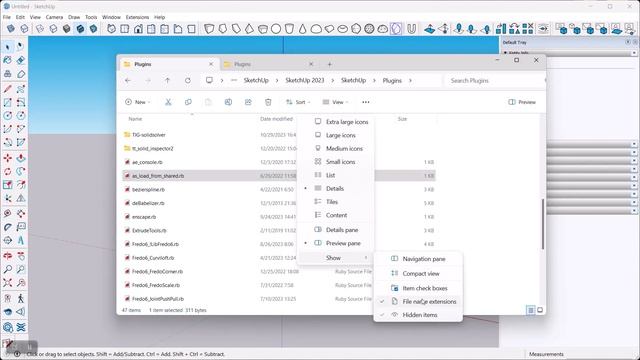640x360 pixels.
Task: Click the see more ellipsis button
Action: click(366, 102)
